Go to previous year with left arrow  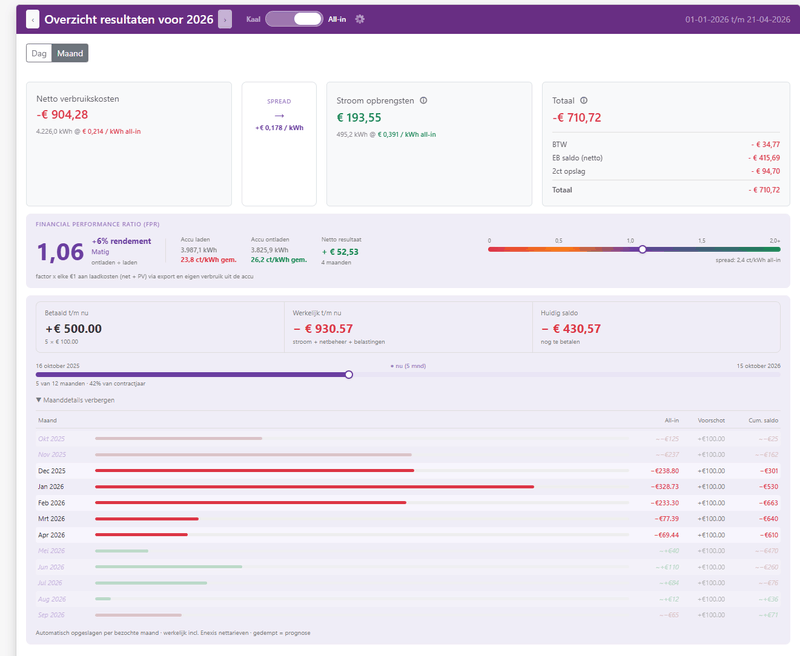(x=33, y=19)
